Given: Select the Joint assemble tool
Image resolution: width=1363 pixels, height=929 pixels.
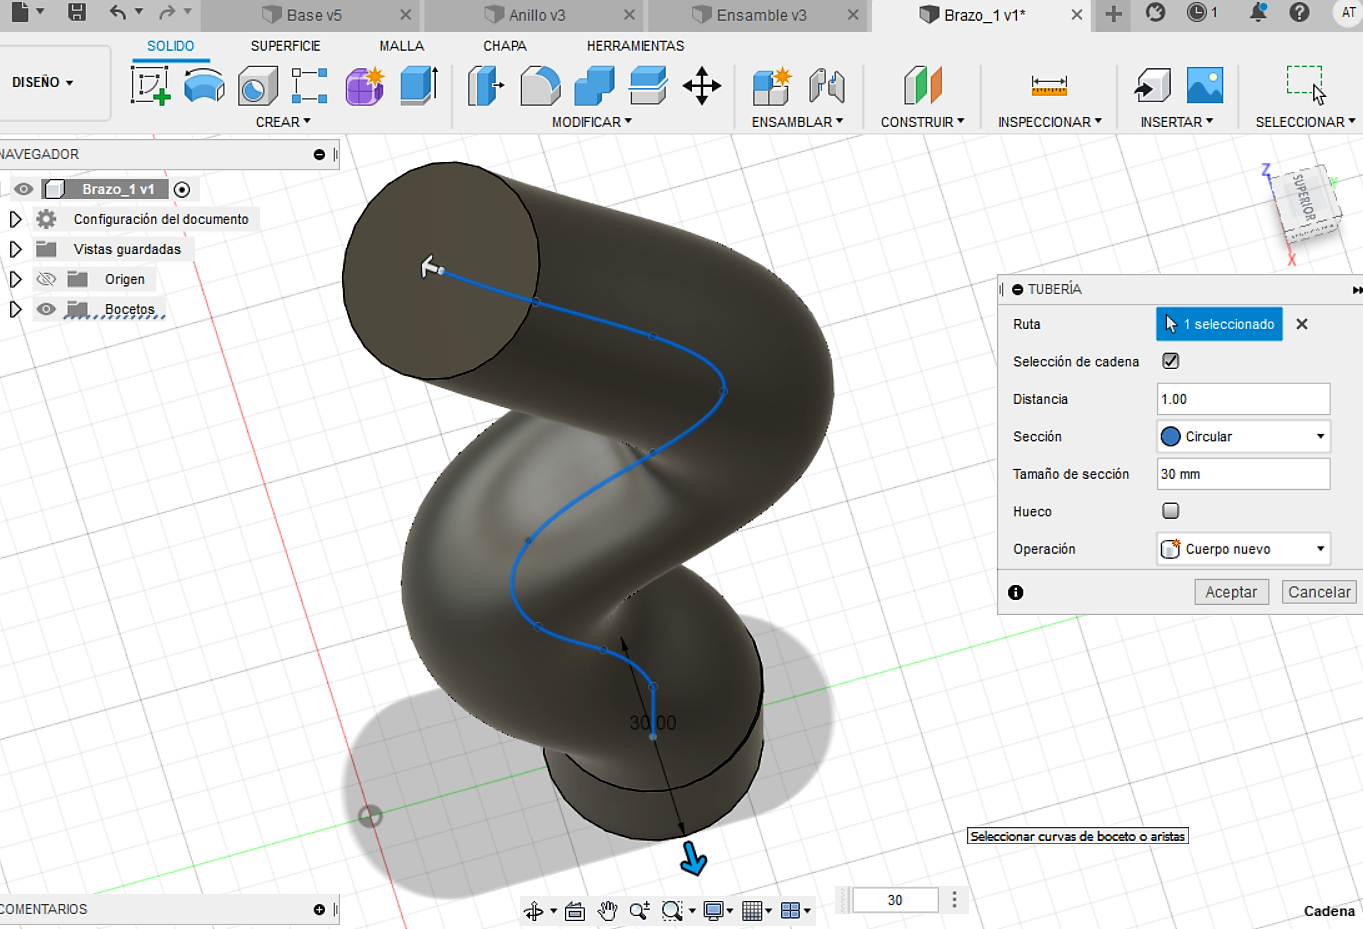Looking at the screenshot, I should point(826,86).
